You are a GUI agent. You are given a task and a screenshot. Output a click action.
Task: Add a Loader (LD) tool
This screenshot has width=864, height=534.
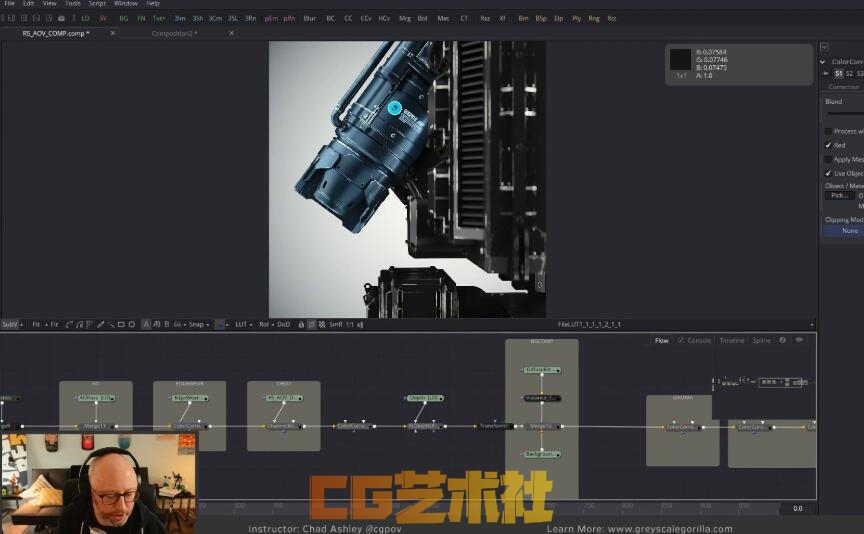click(x=85, y=18)
